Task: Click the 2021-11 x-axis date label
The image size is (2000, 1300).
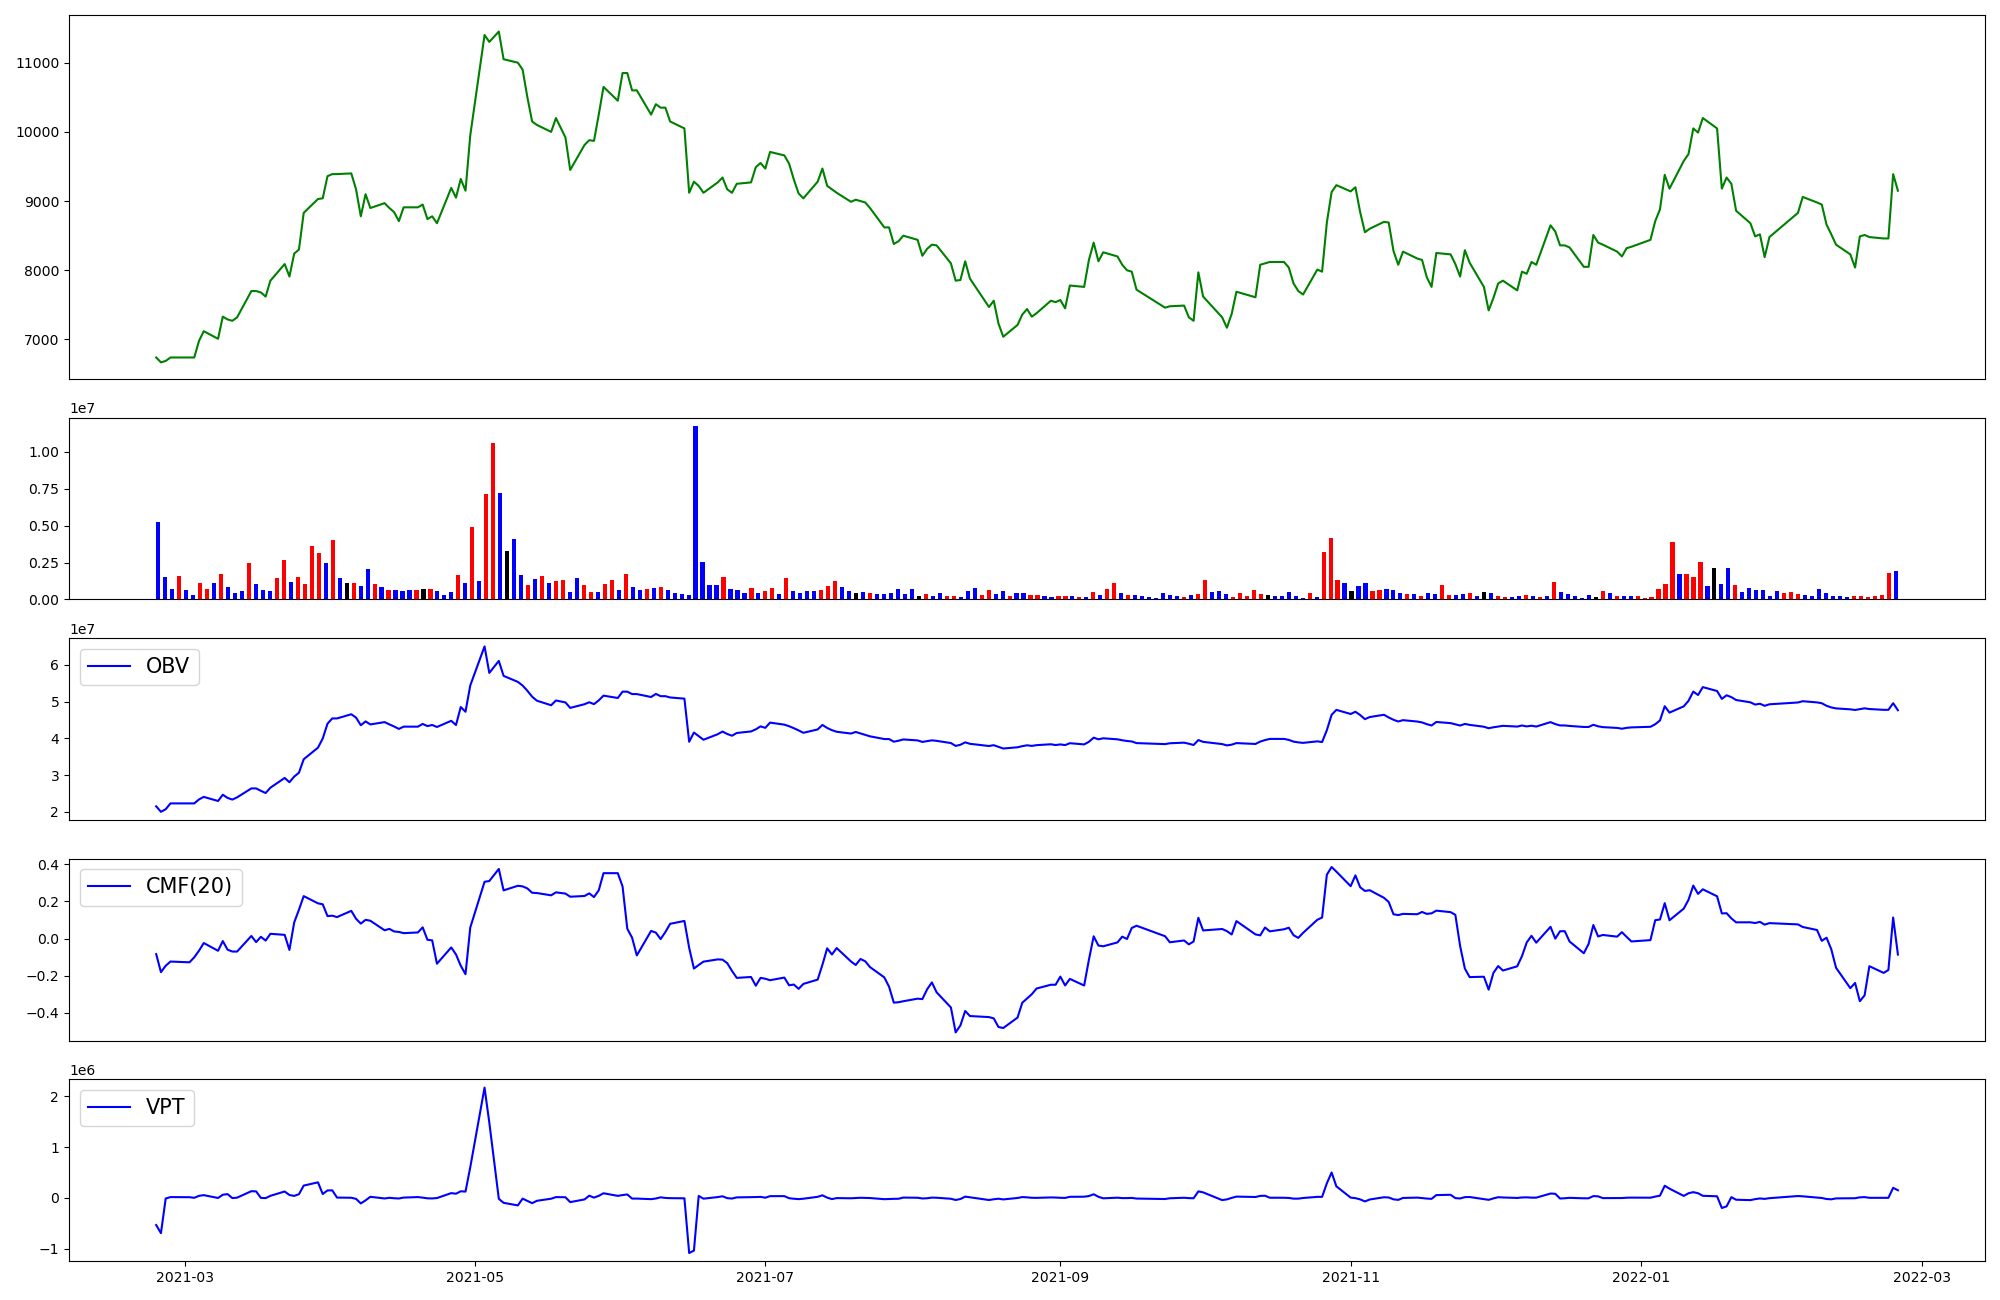Action: [1351, 1277]
